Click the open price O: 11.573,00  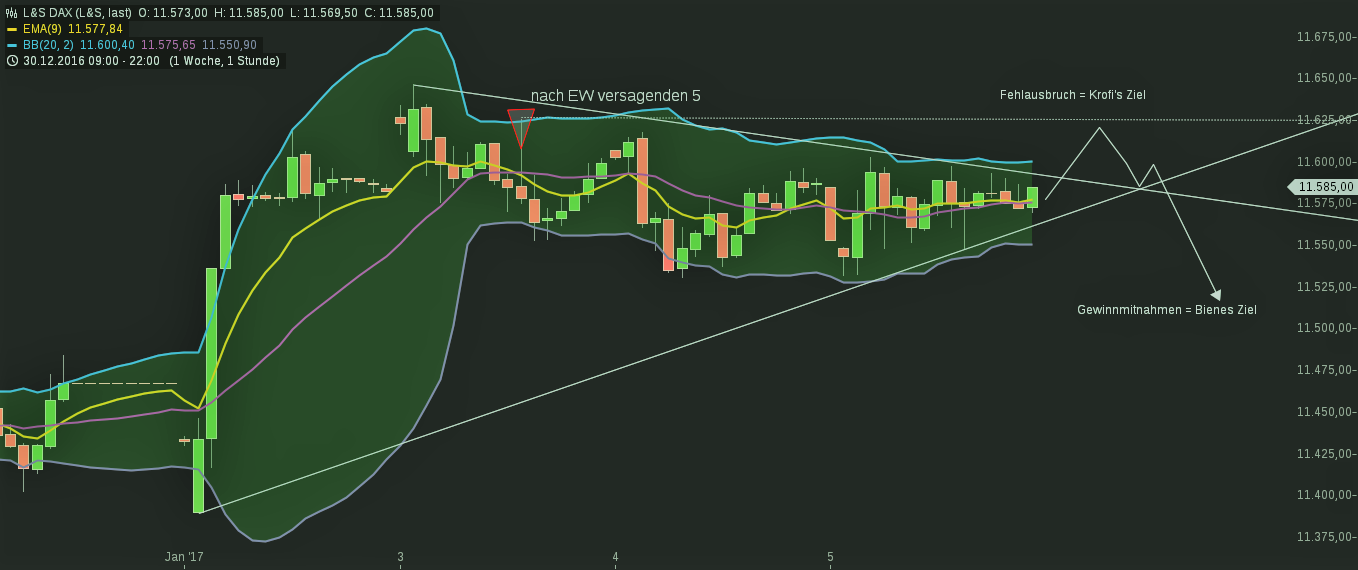pyautogui.click(x=173, y=13)
